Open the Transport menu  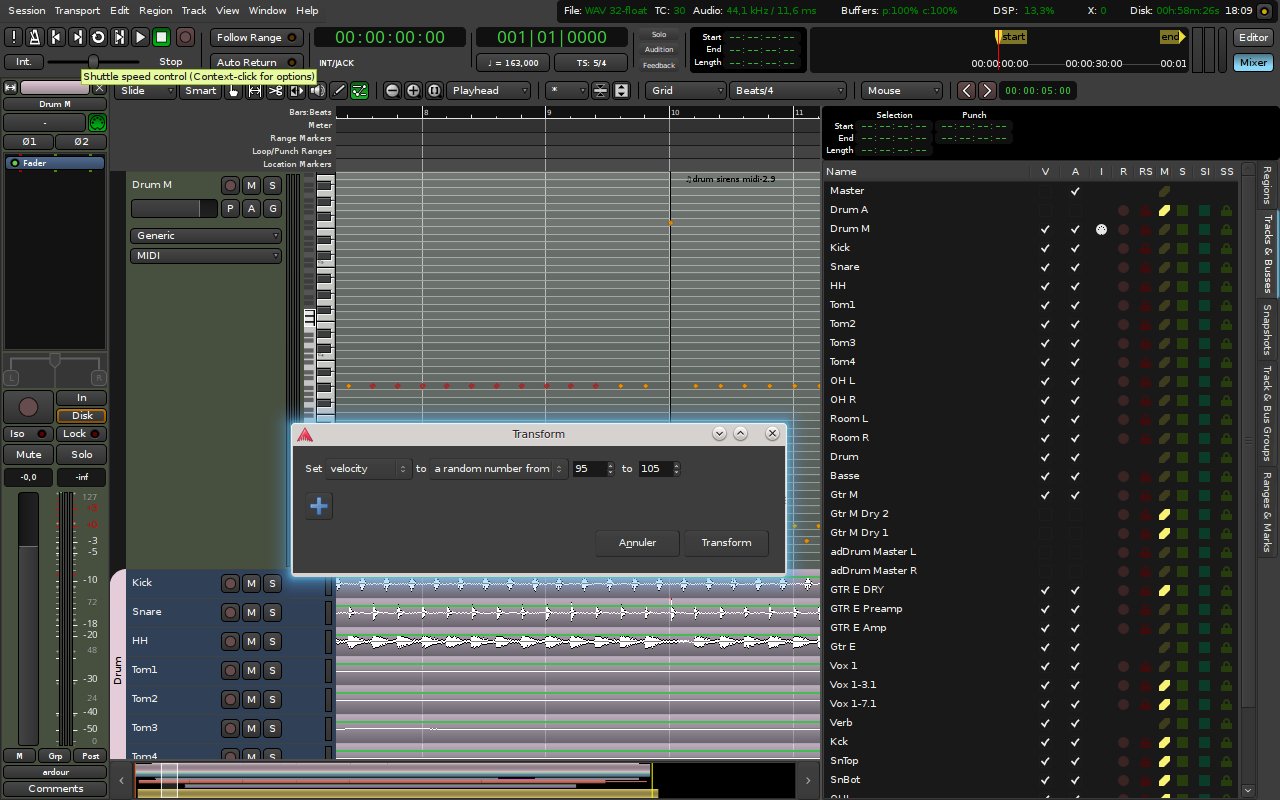(x=77, y=10)
